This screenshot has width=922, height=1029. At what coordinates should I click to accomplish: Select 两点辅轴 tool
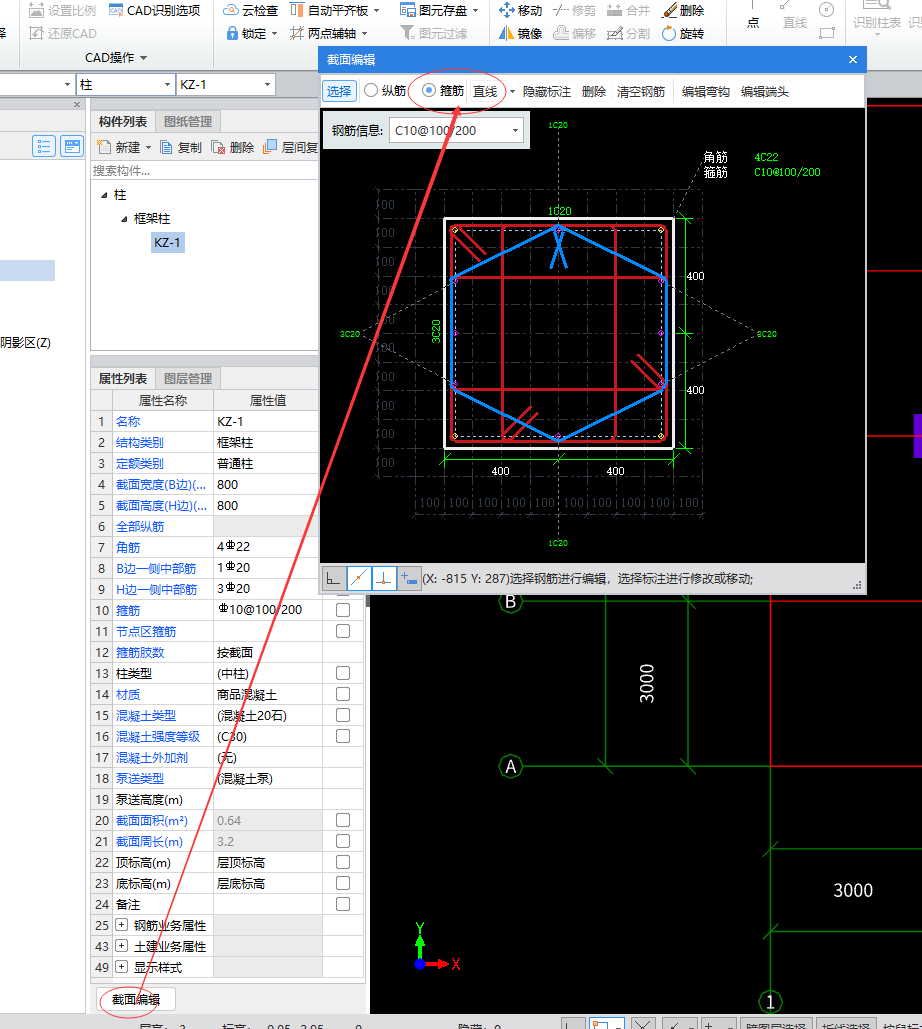328,33
